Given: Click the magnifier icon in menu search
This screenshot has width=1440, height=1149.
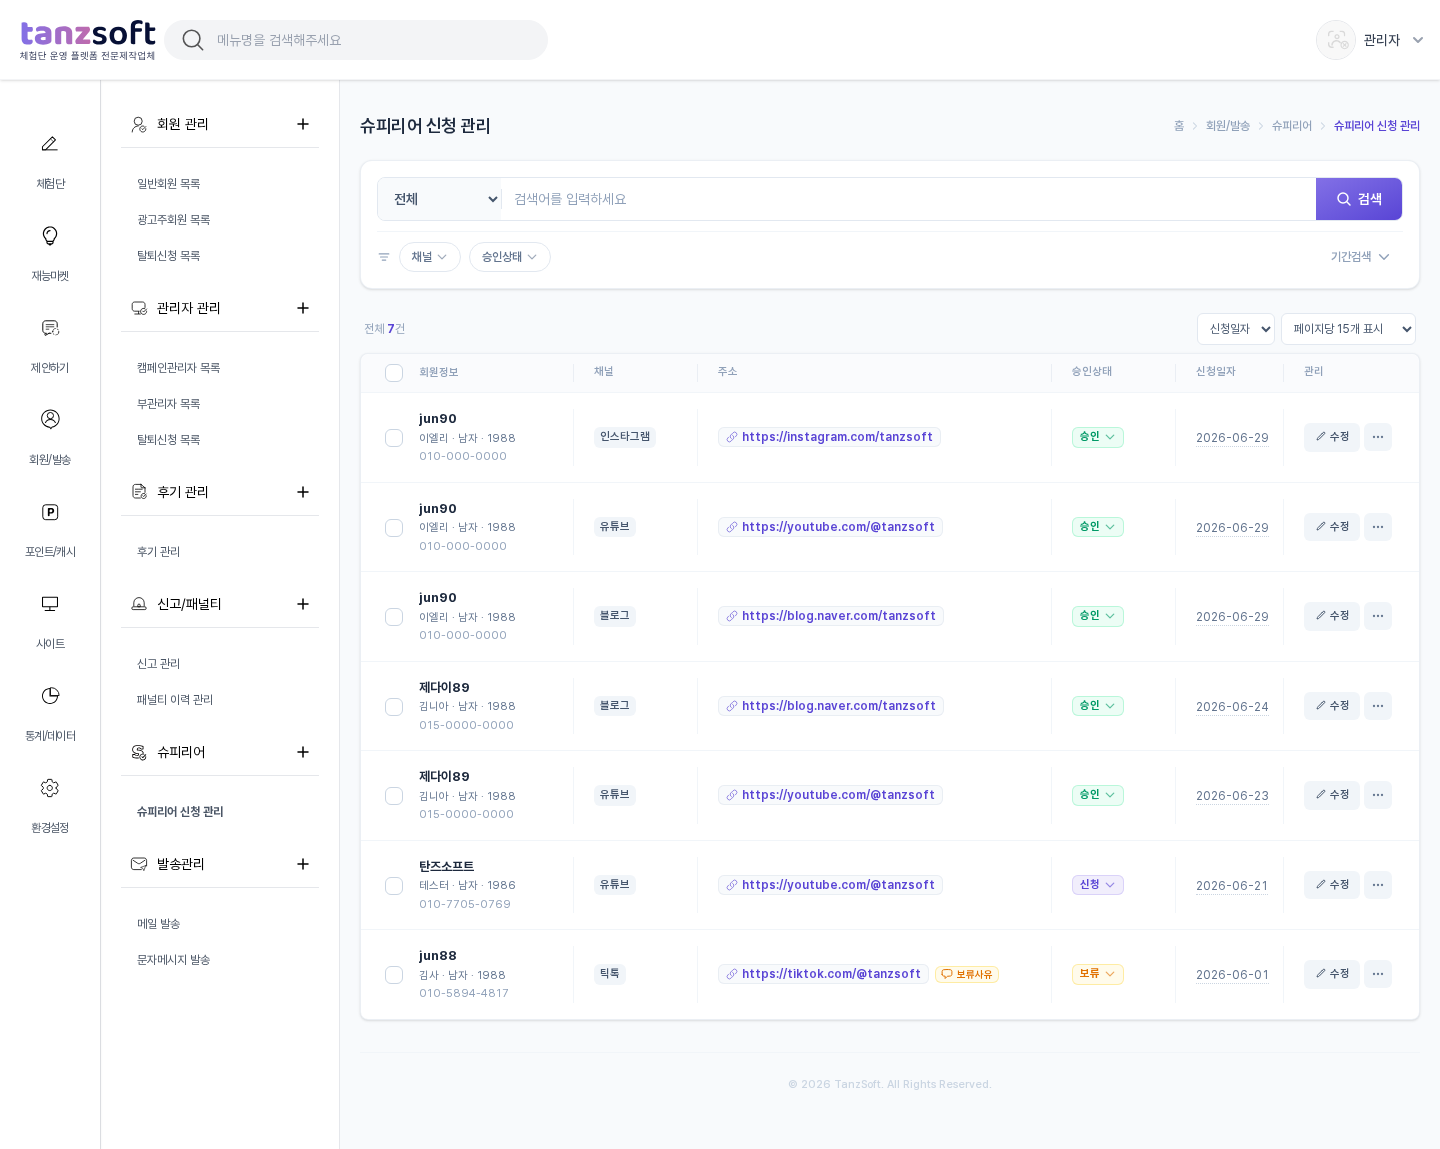Looking at the screenshot, I should [193, 40].
